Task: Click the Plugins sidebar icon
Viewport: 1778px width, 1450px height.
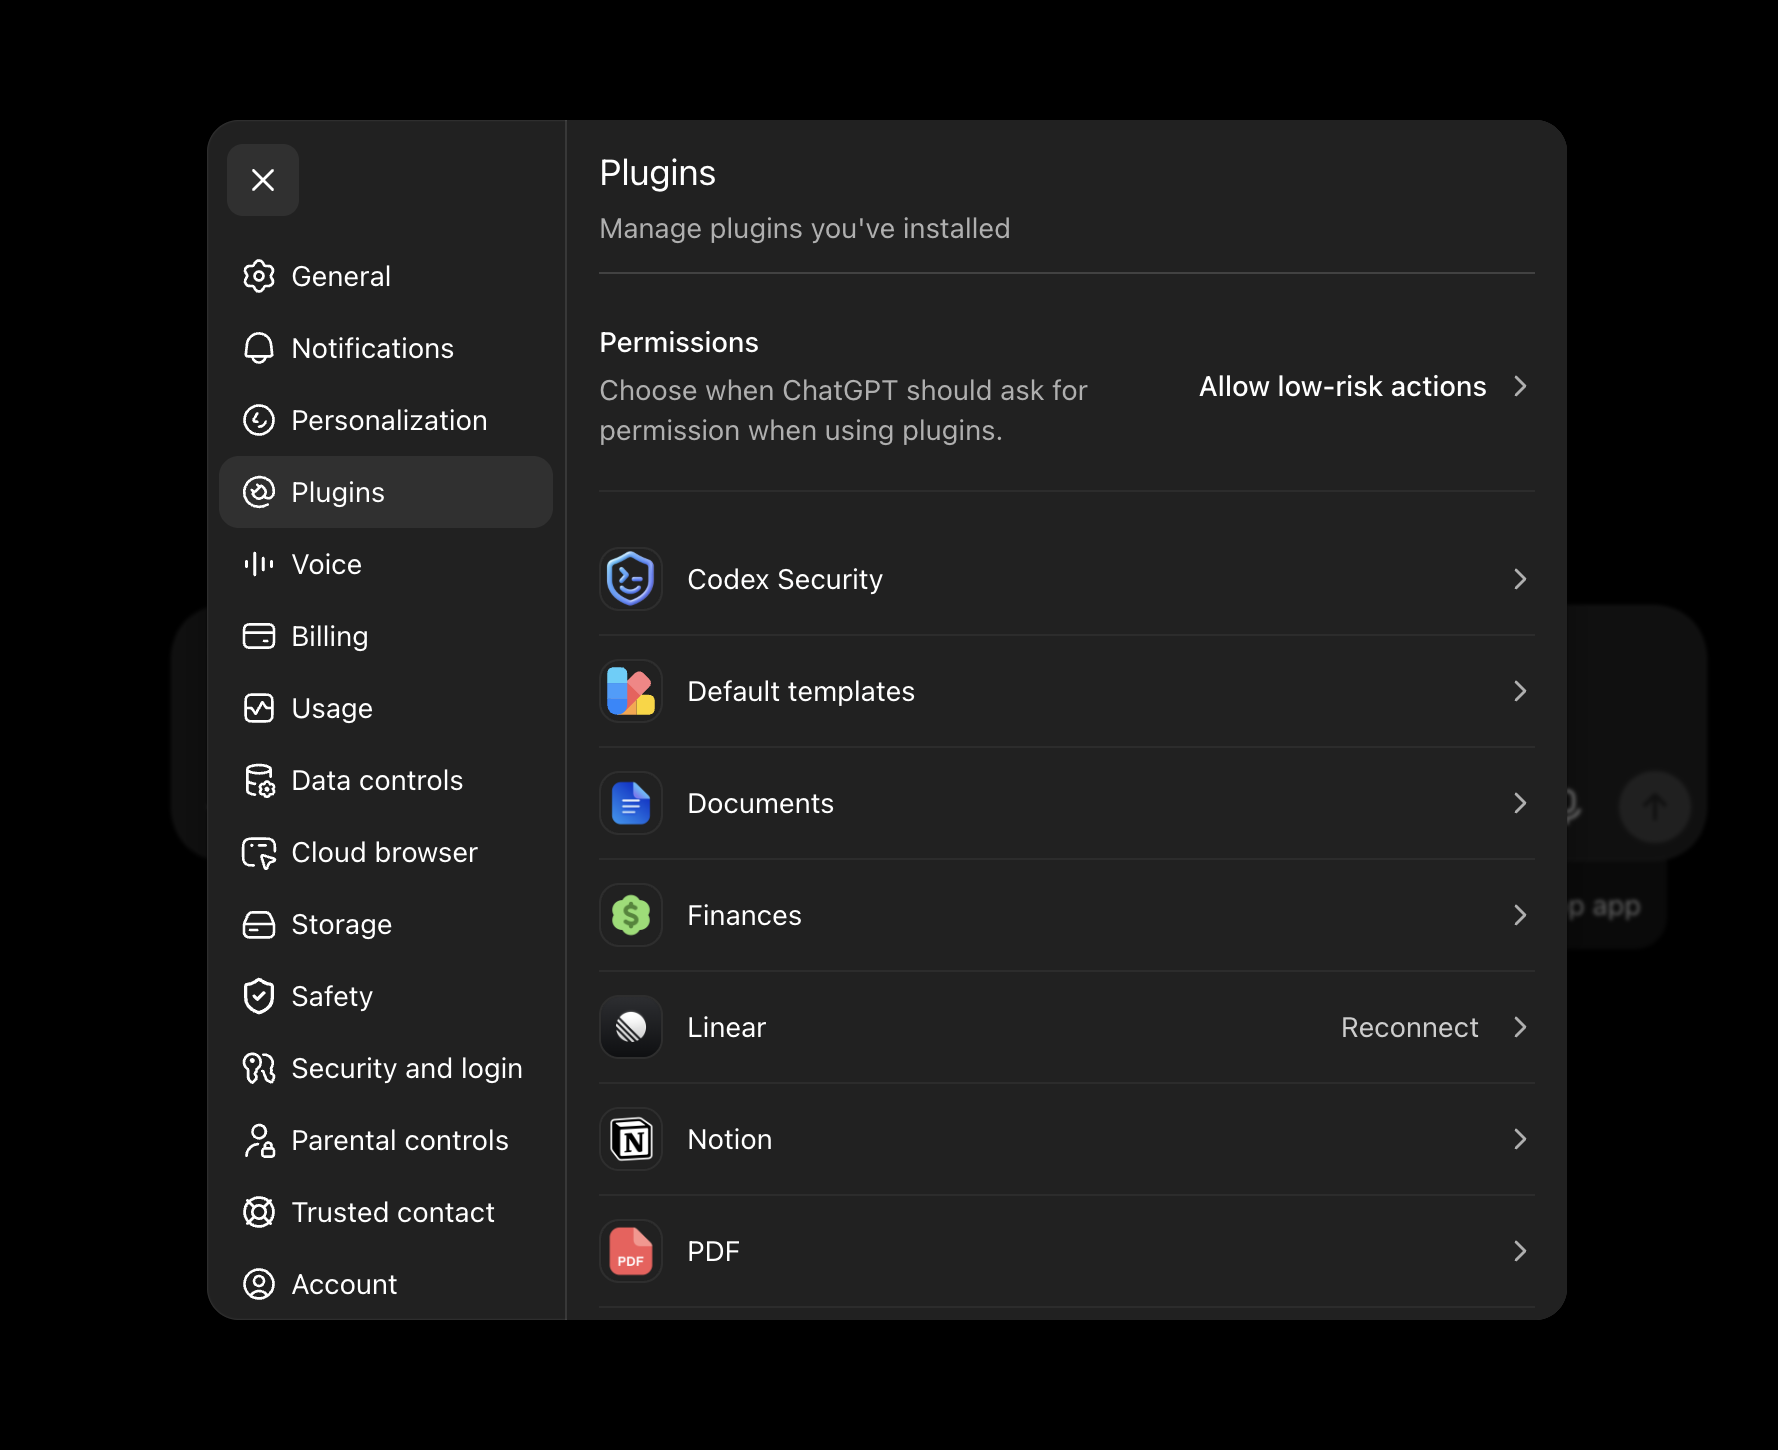Action: click(259, 492)
